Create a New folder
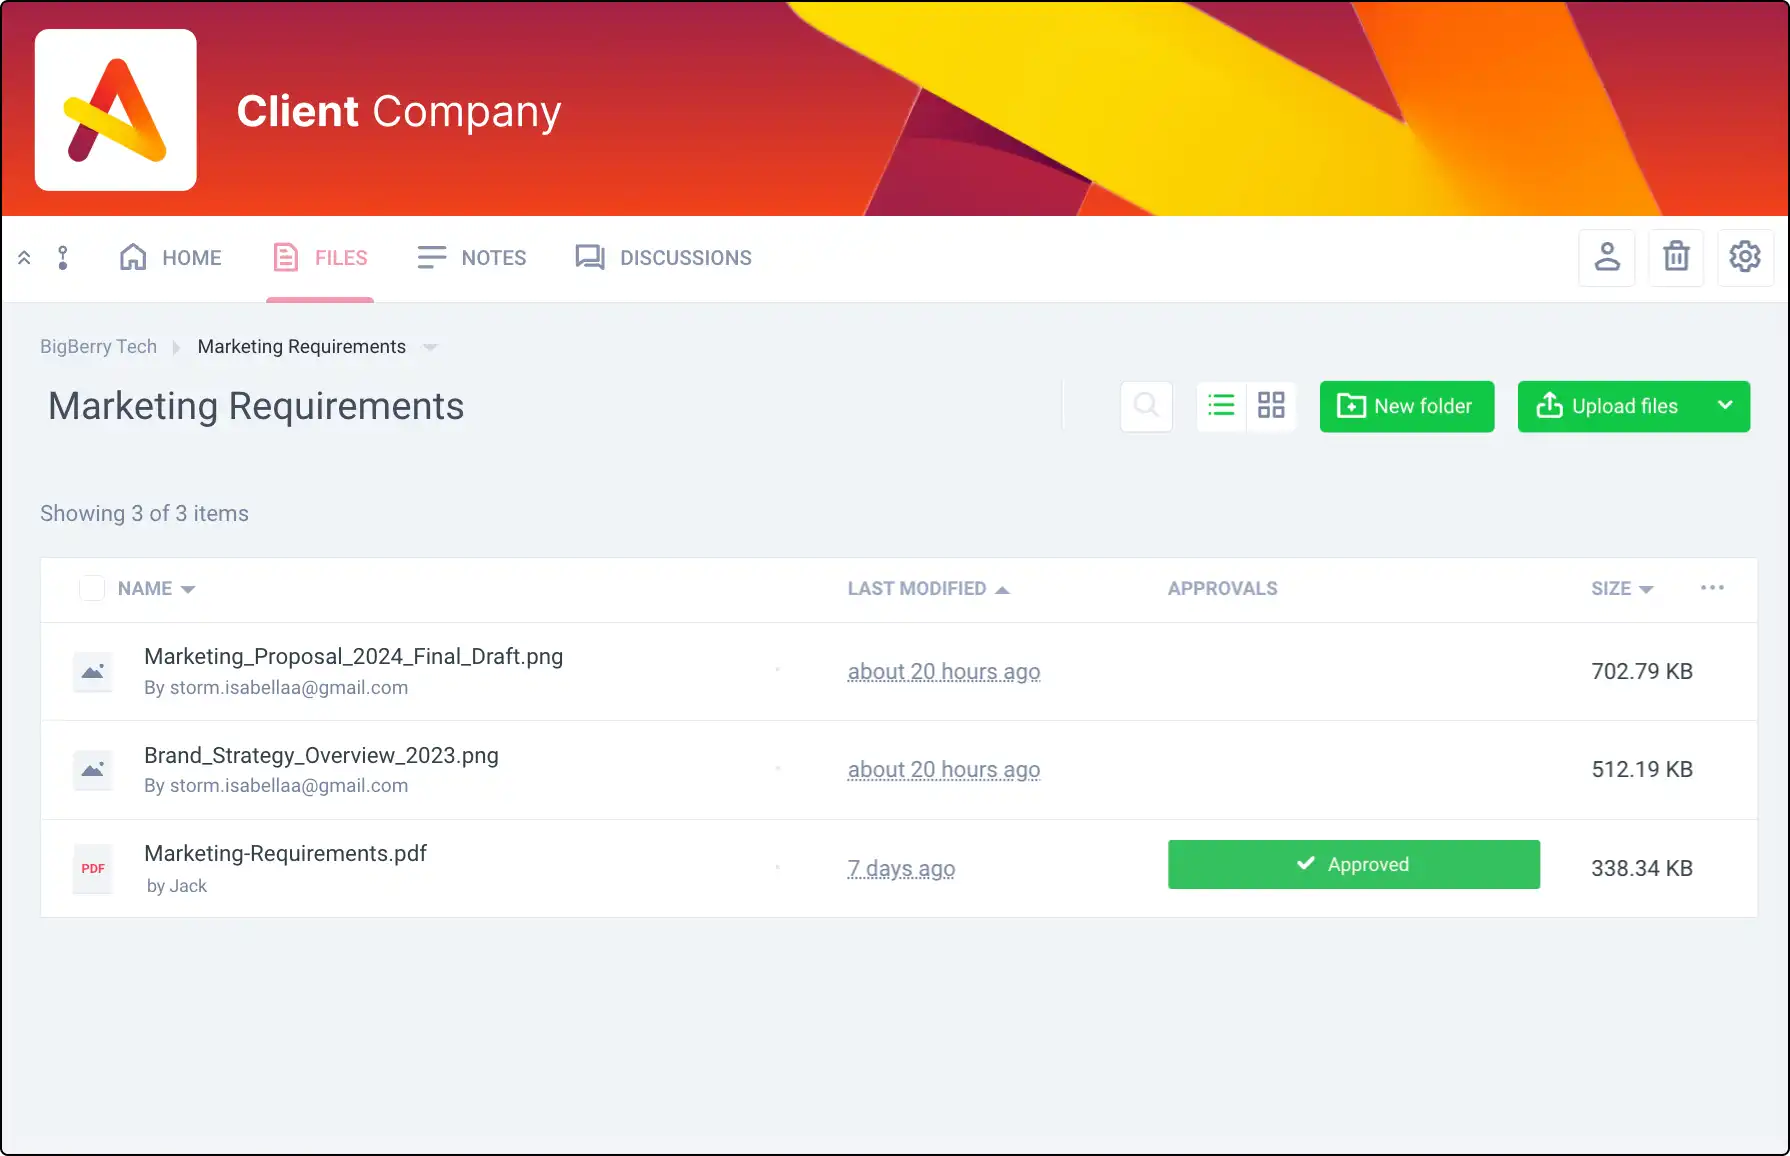 pos(1407,407)
